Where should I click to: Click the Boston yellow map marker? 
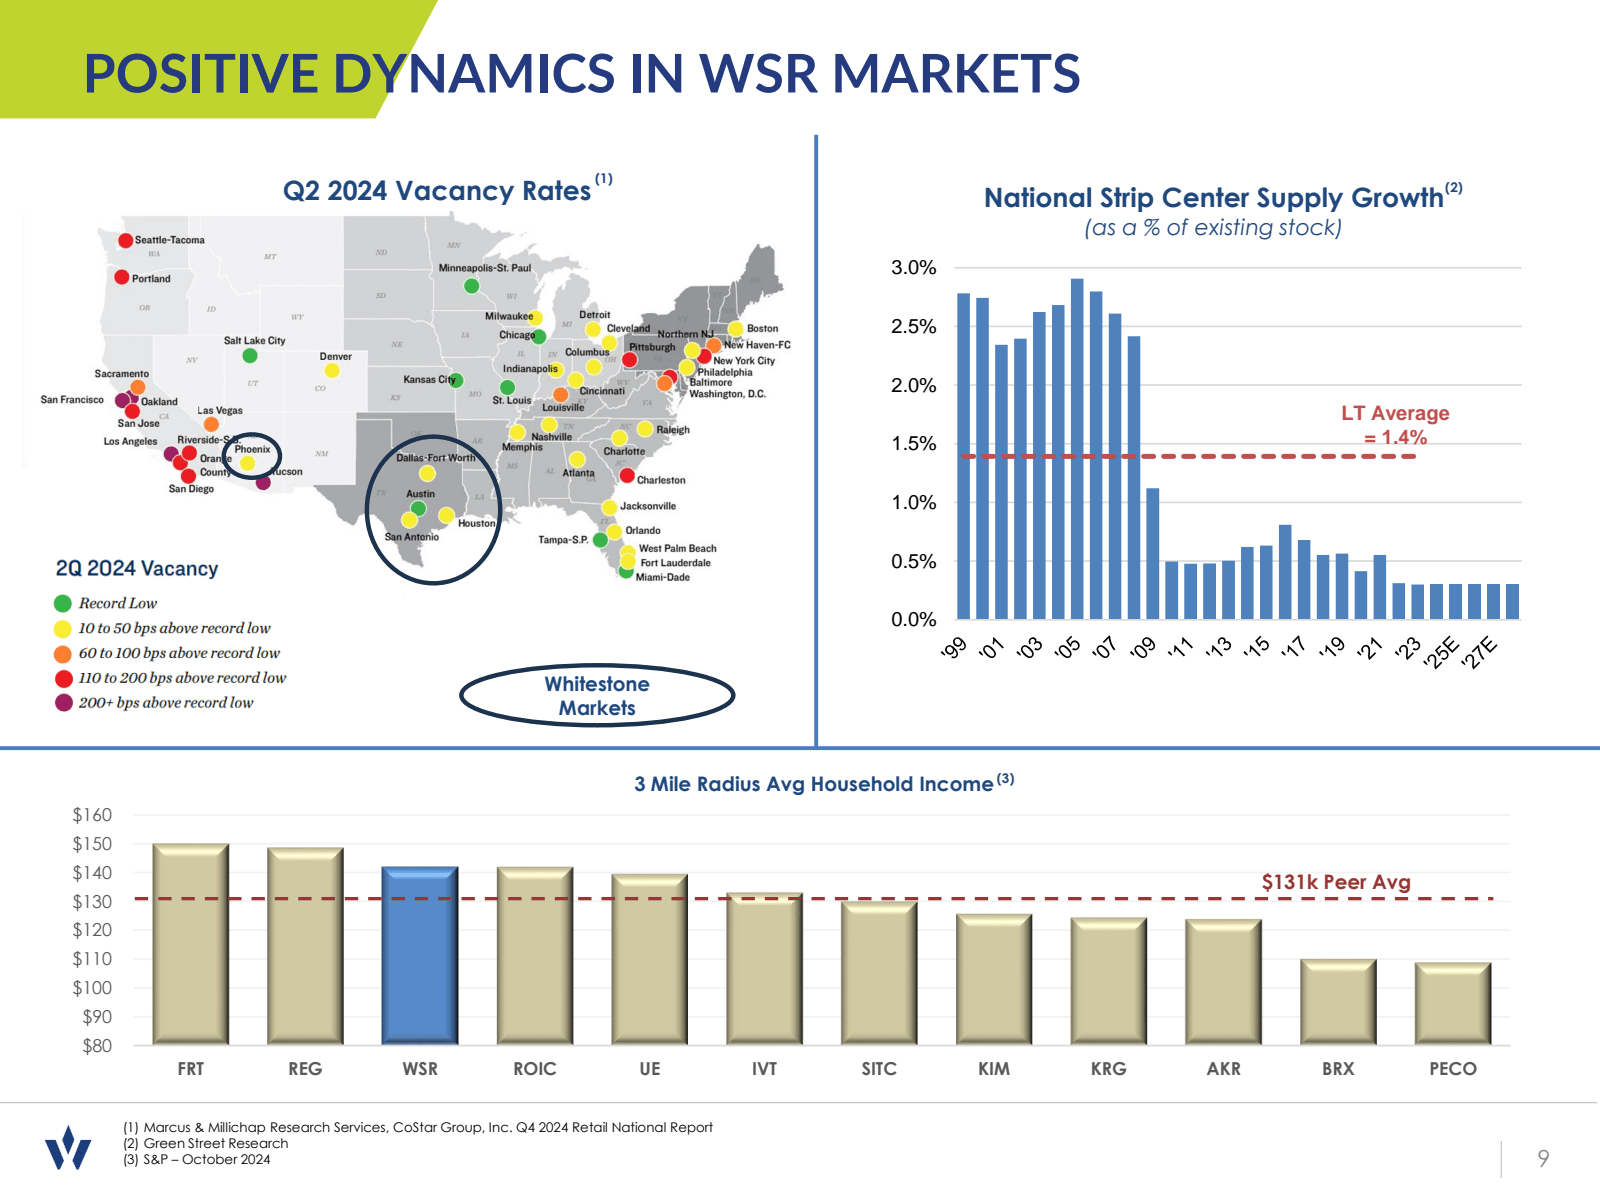[x=736, y=328]
